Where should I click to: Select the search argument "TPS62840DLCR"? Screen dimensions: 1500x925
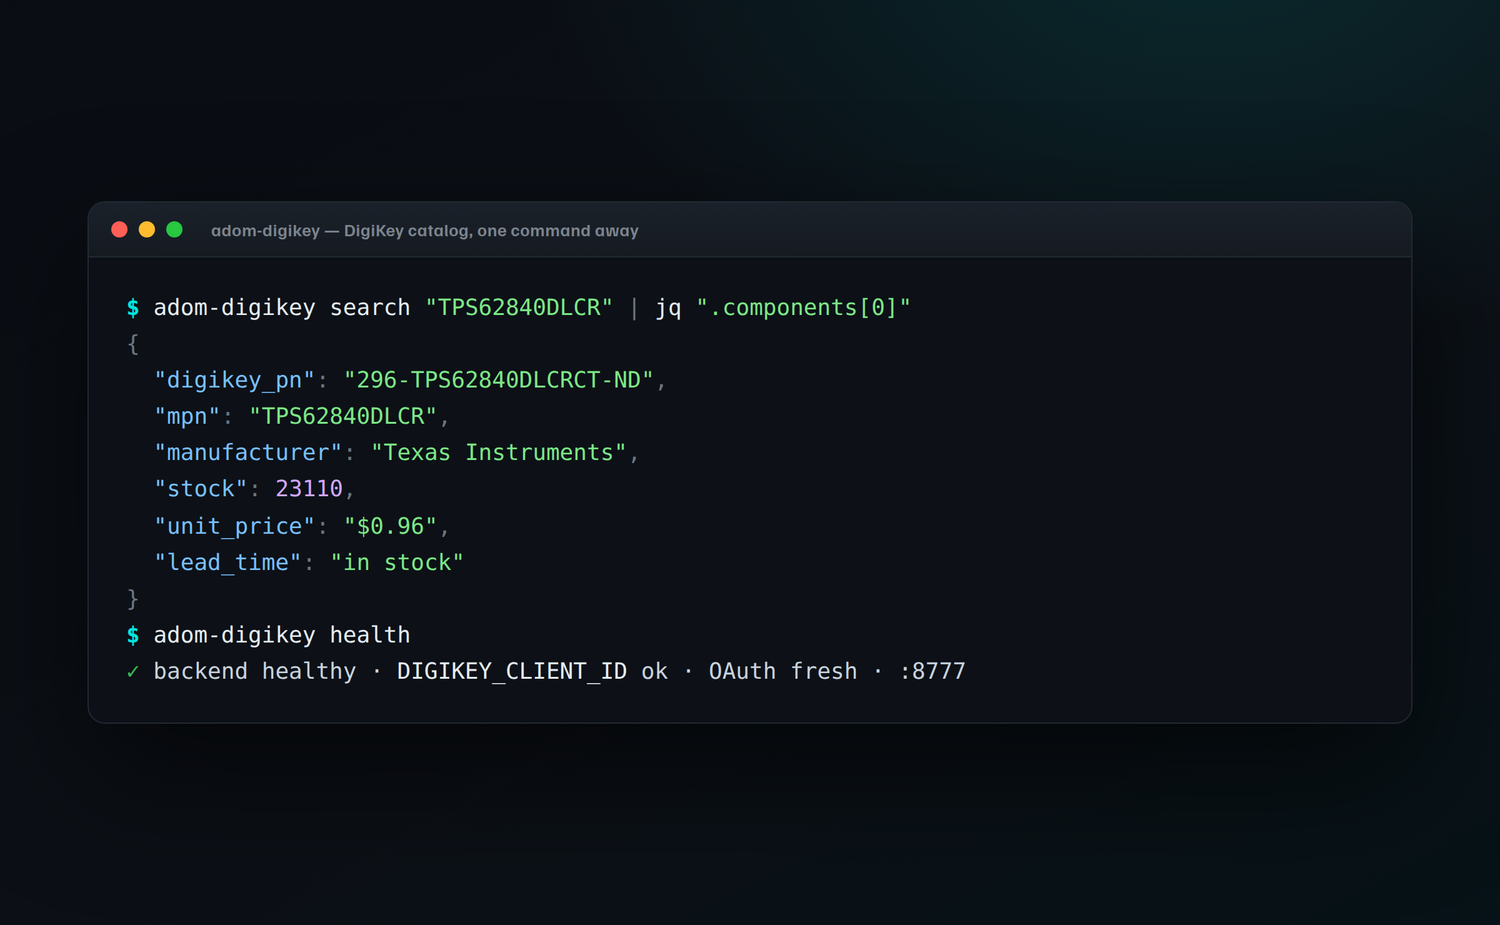(x=519, y=308)
